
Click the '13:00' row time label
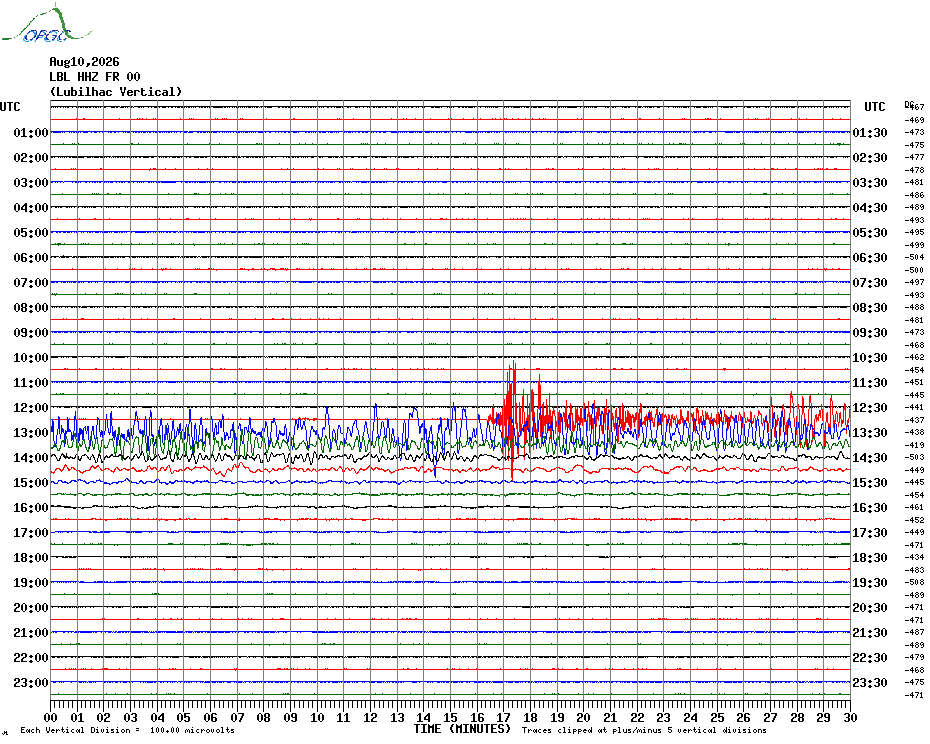(31, 433)
